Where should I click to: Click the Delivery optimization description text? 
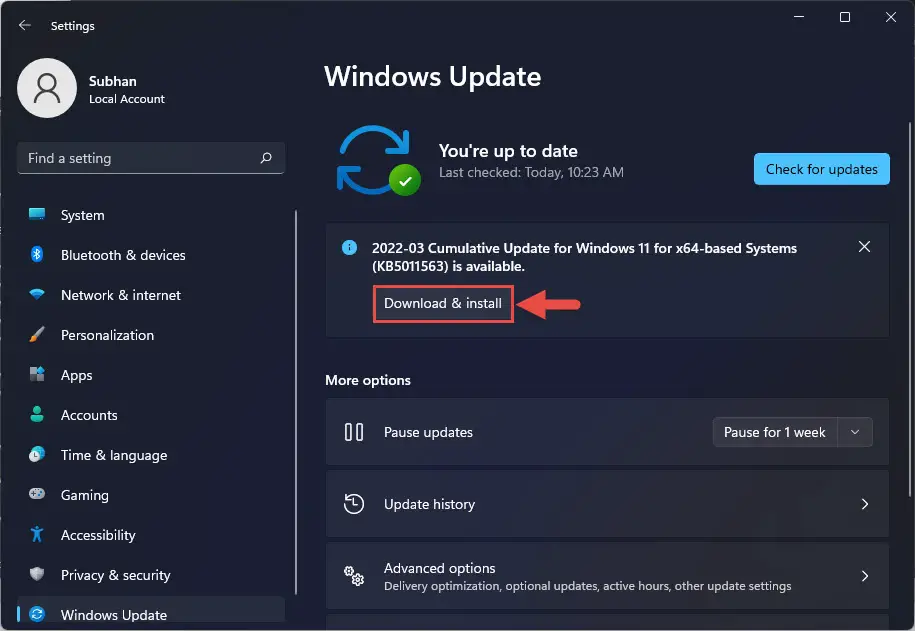tap(588, 586)
